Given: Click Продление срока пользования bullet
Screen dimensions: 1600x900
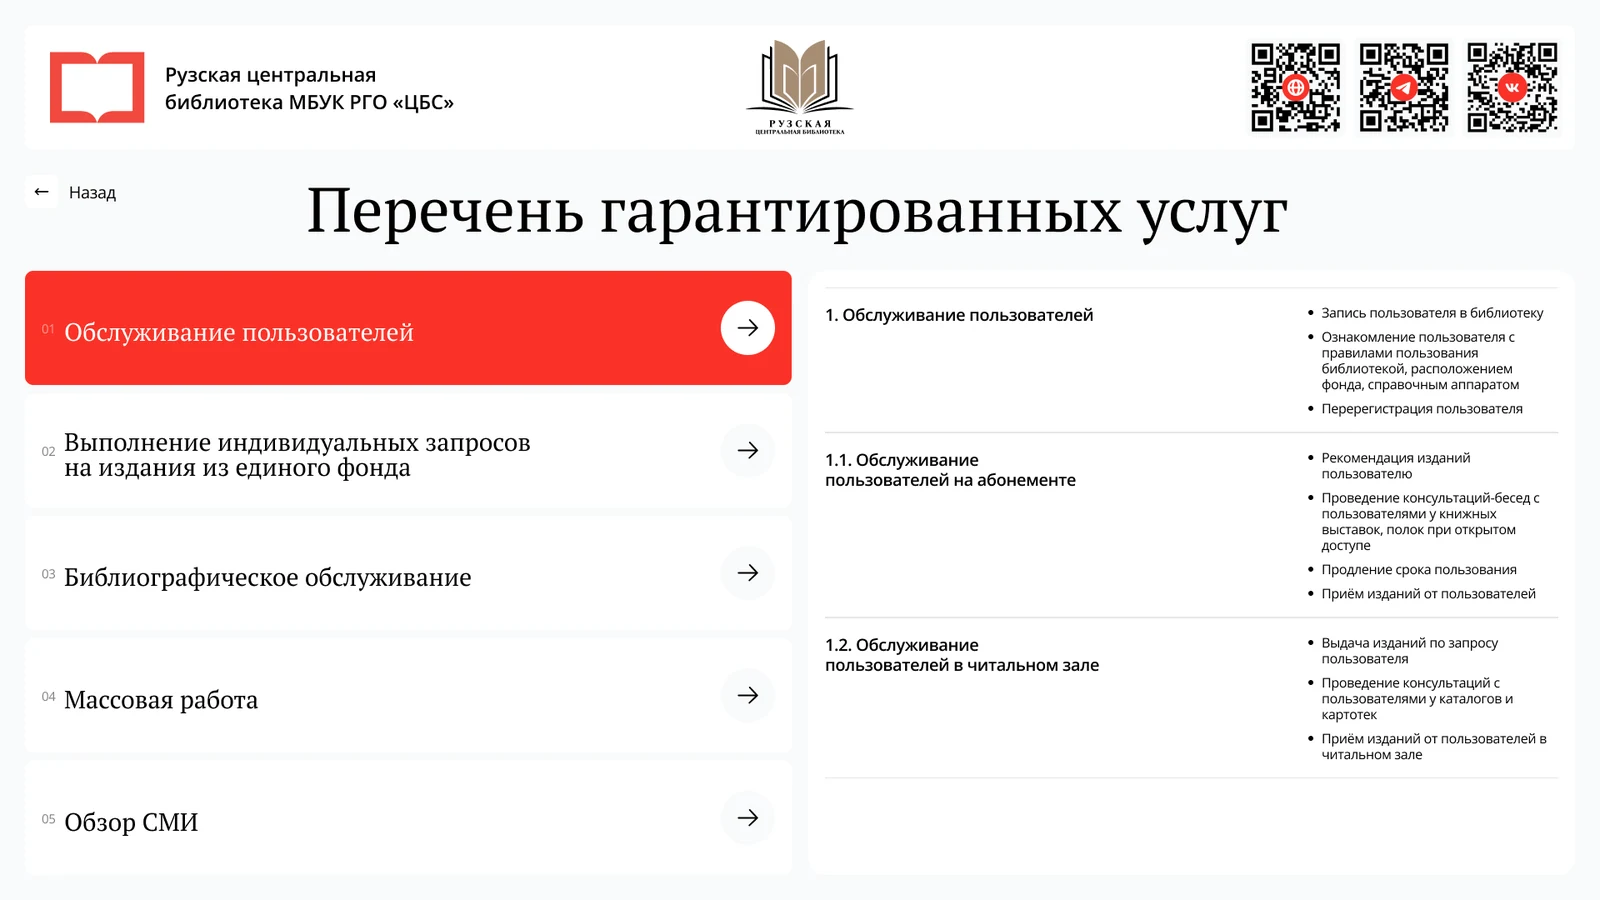Looking at the screenshot, I should click(x=1419, y=570).
